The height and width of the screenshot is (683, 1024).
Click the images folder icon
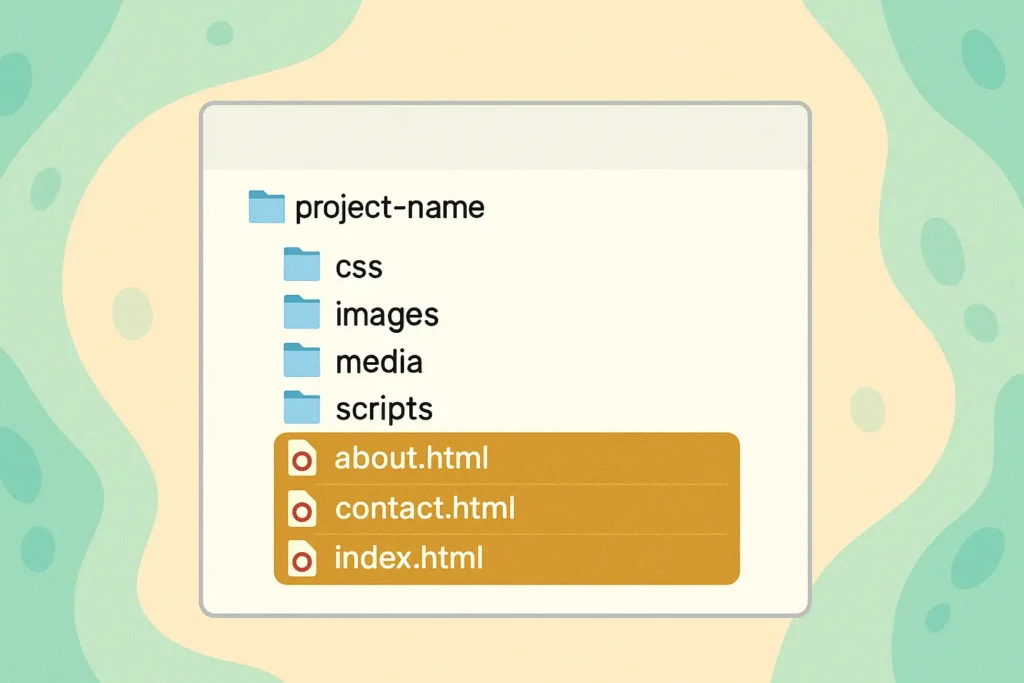point(302,311)
